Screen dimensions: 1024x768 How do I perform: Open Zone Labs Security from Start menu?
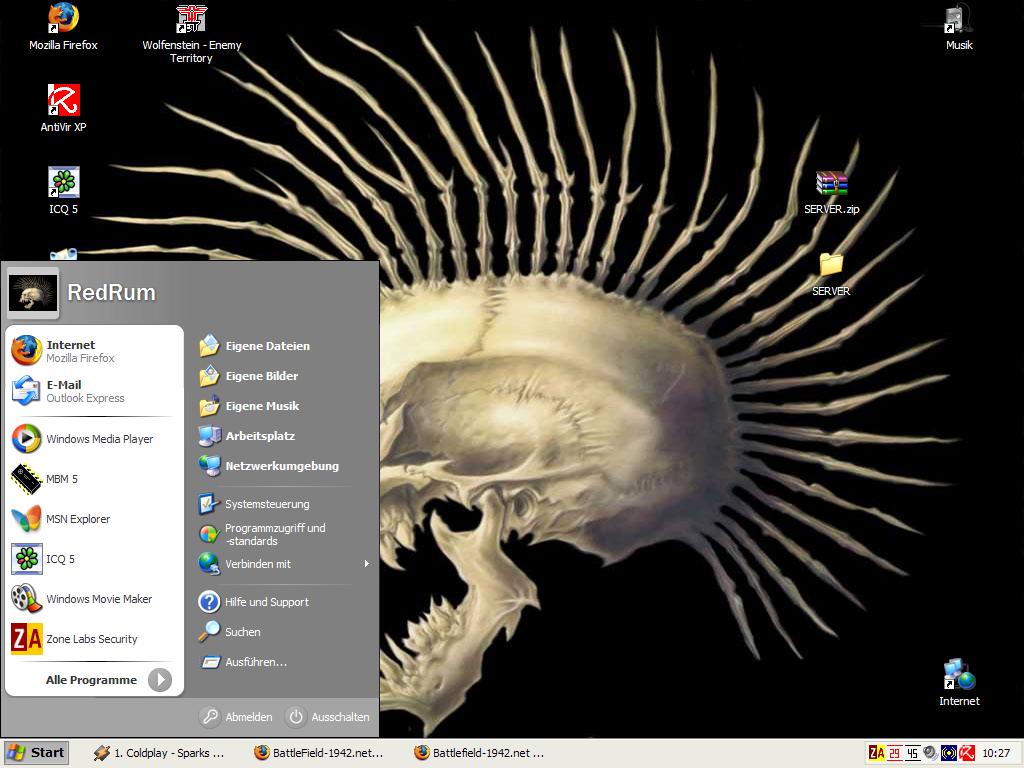(94, 639)
